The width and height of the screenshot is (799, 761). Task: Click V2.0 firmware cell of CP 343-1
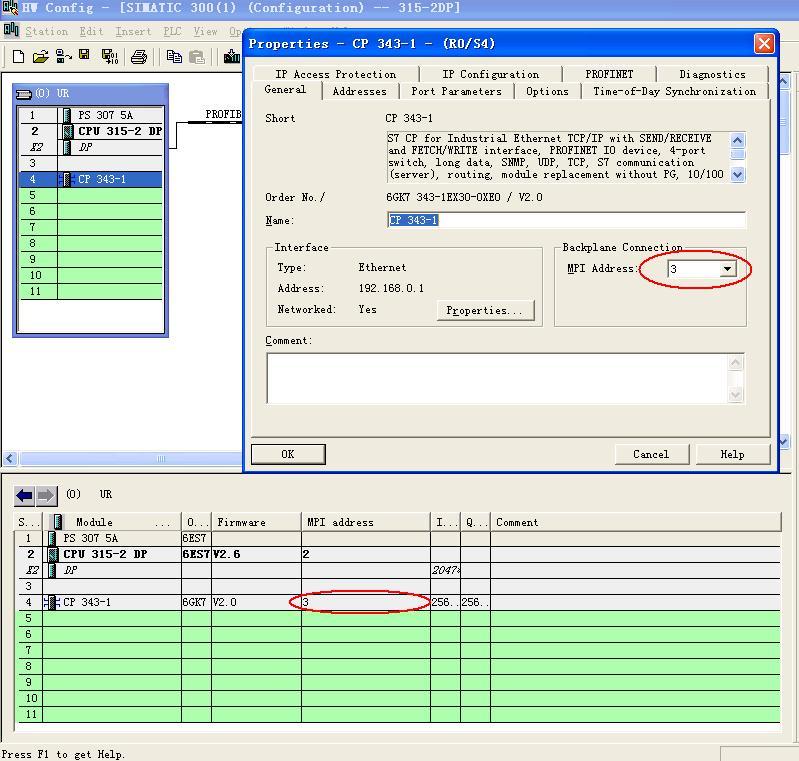[256, 602]
